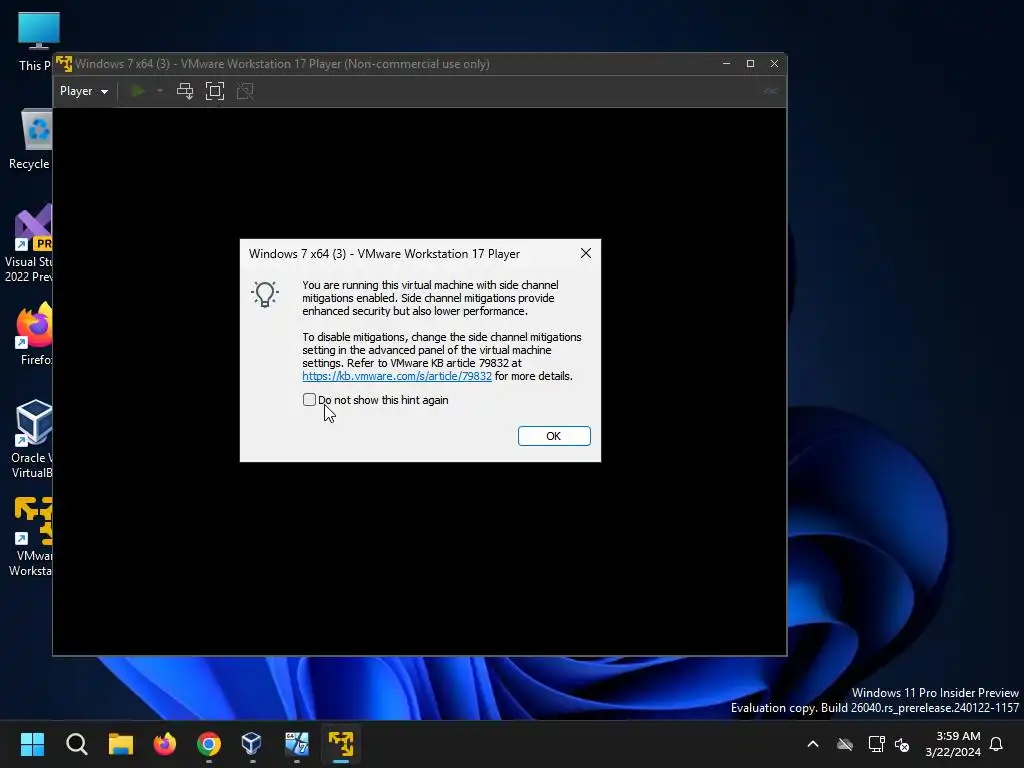The width and height of the screenshot is (1024, 768).
Task: Show hidden system tray icons
Action: tap(813, 744)
